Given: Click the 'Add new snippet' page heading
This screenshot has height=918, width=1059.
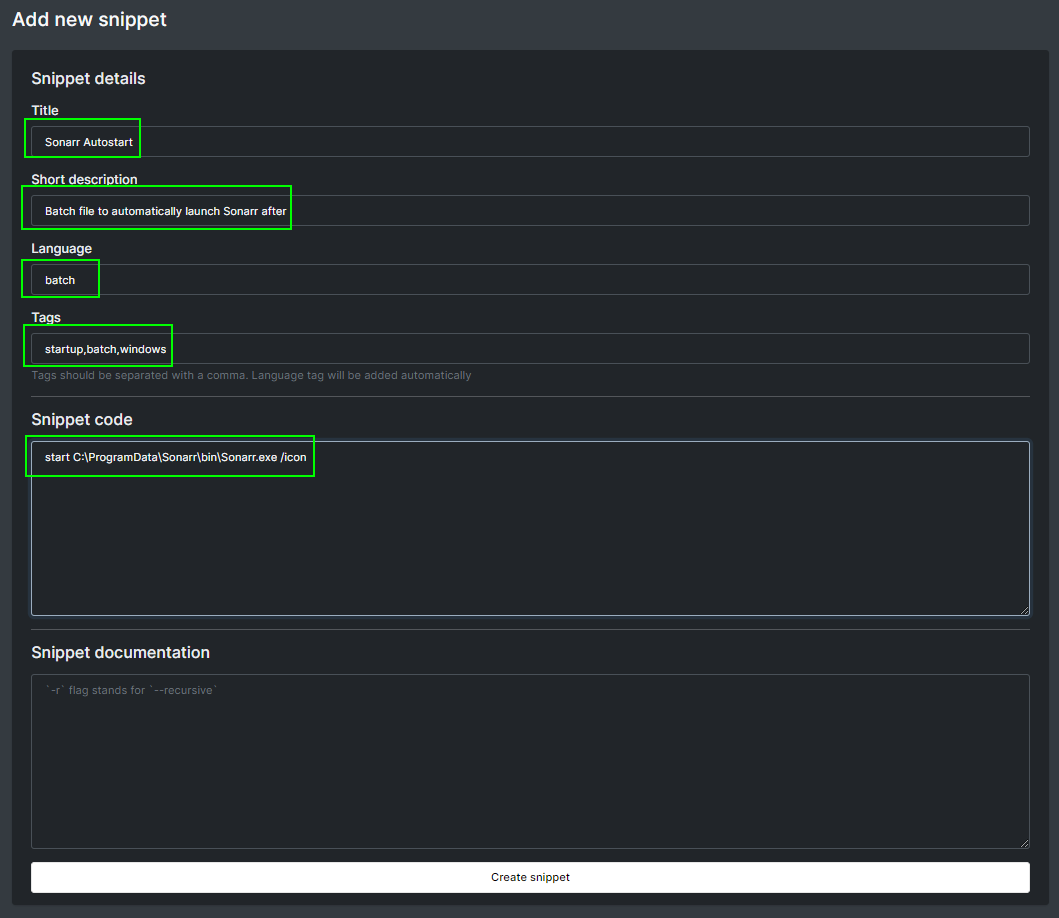Looking at the screenshot, I should point(89,20).
